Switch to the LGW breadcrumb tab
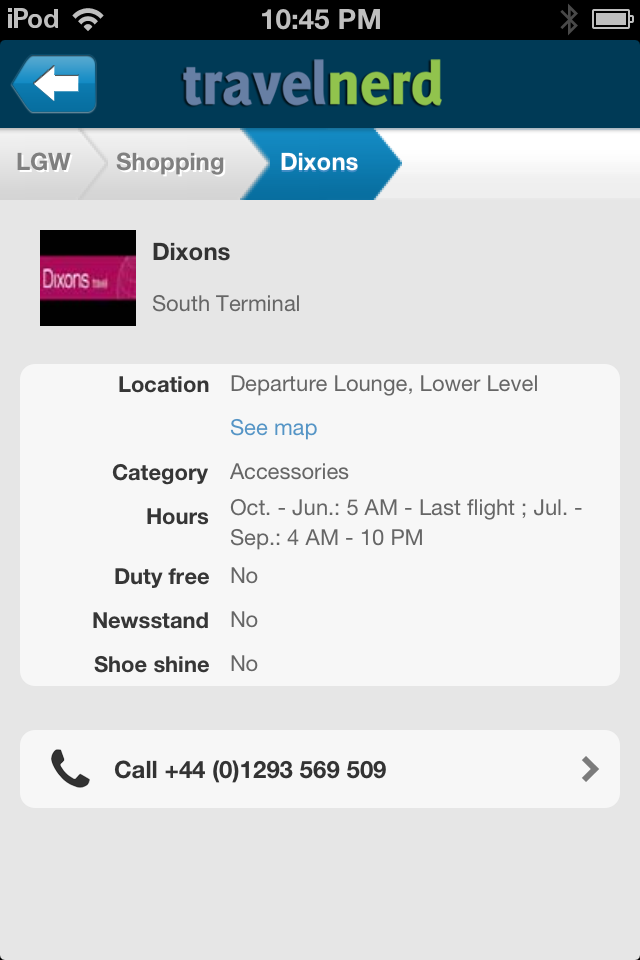640x960 pixels. click(x=44, y=161)
